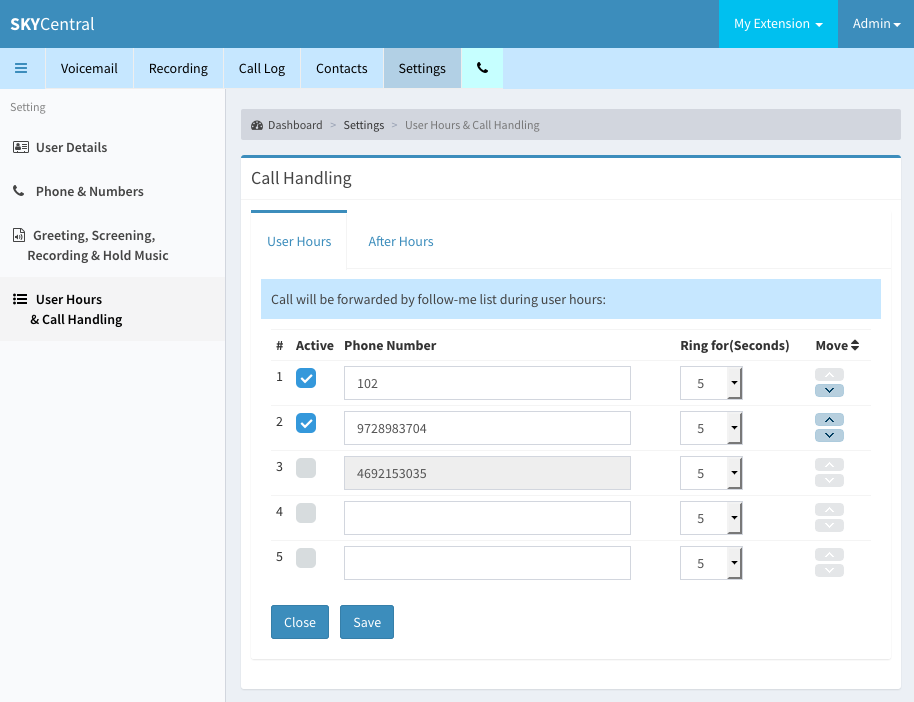
Task: Click the Dashboard gauge icon in breadcrumb
Action: 257,125
